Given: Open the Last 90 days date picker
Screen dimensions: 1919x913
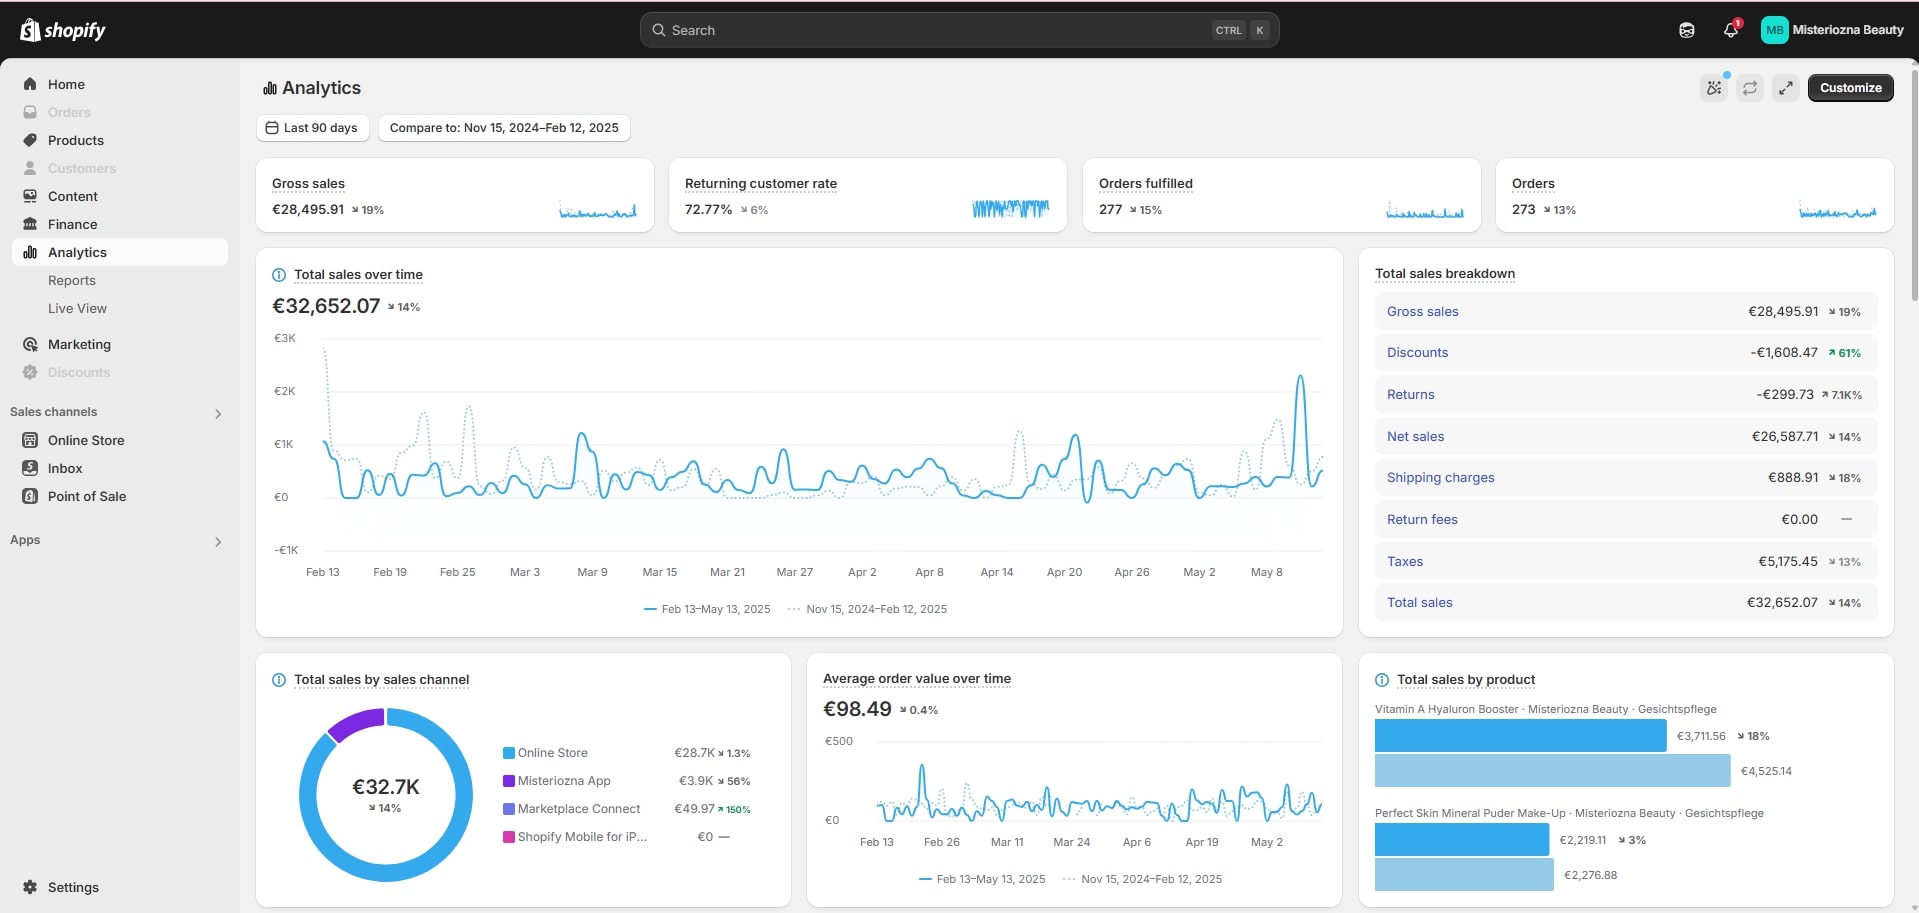Looking at the screenshot, I should click(312, 128).
